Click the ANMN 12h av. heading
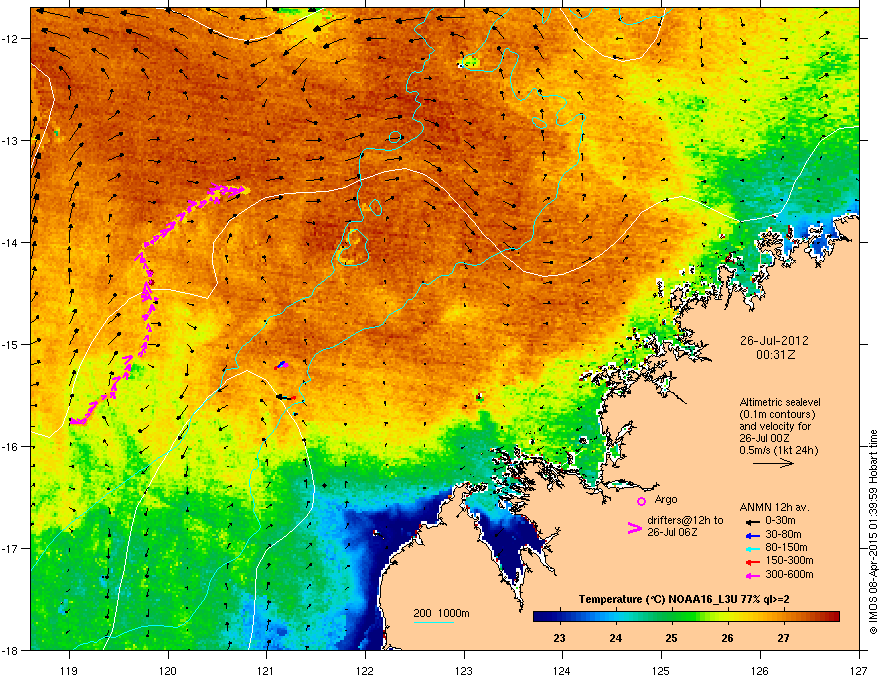 point(774,508)
